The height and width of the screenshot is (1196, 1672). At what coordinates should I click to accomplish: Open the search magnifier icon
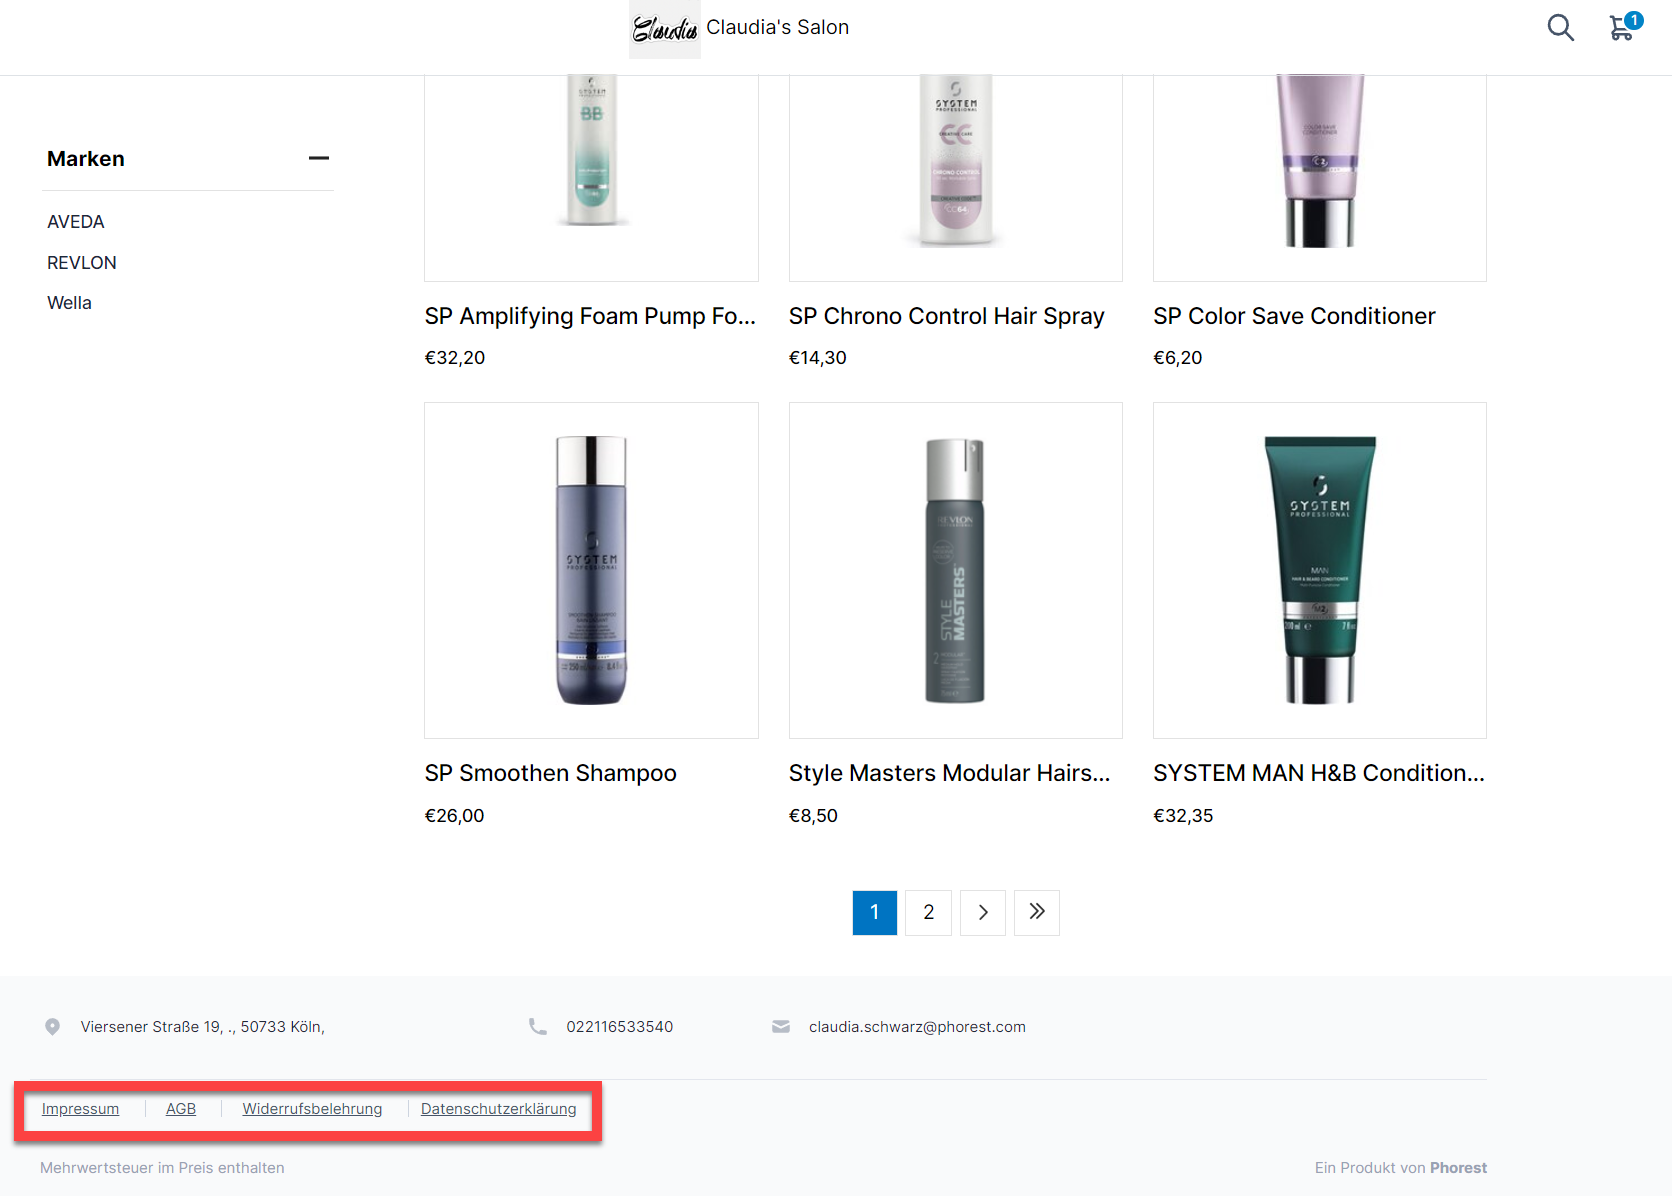[1560, 28]
